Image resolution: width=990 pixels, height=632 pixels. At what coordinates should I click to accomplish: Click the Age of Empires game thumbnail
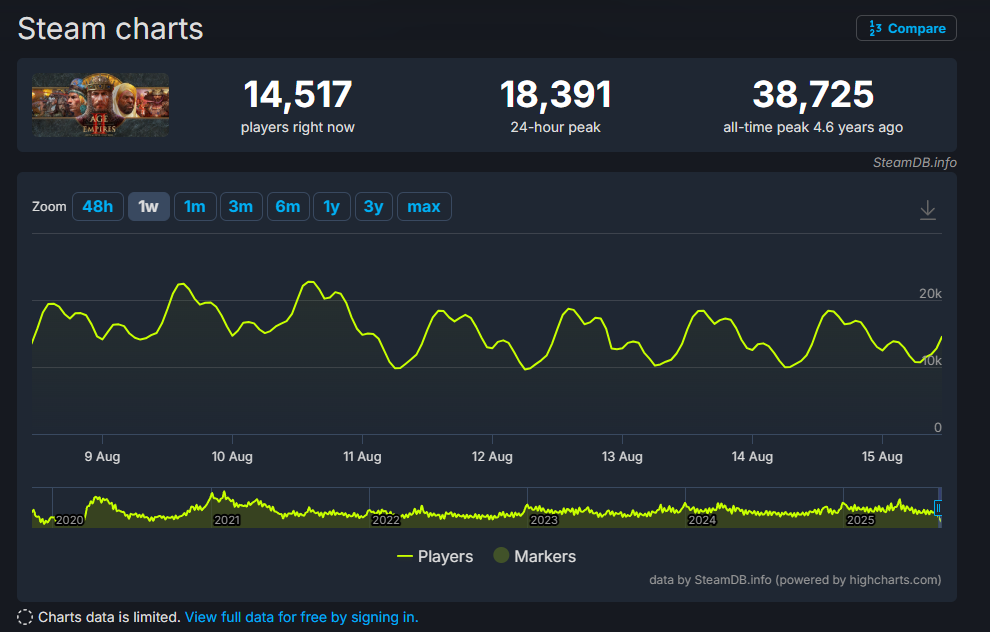coord(100,105)
